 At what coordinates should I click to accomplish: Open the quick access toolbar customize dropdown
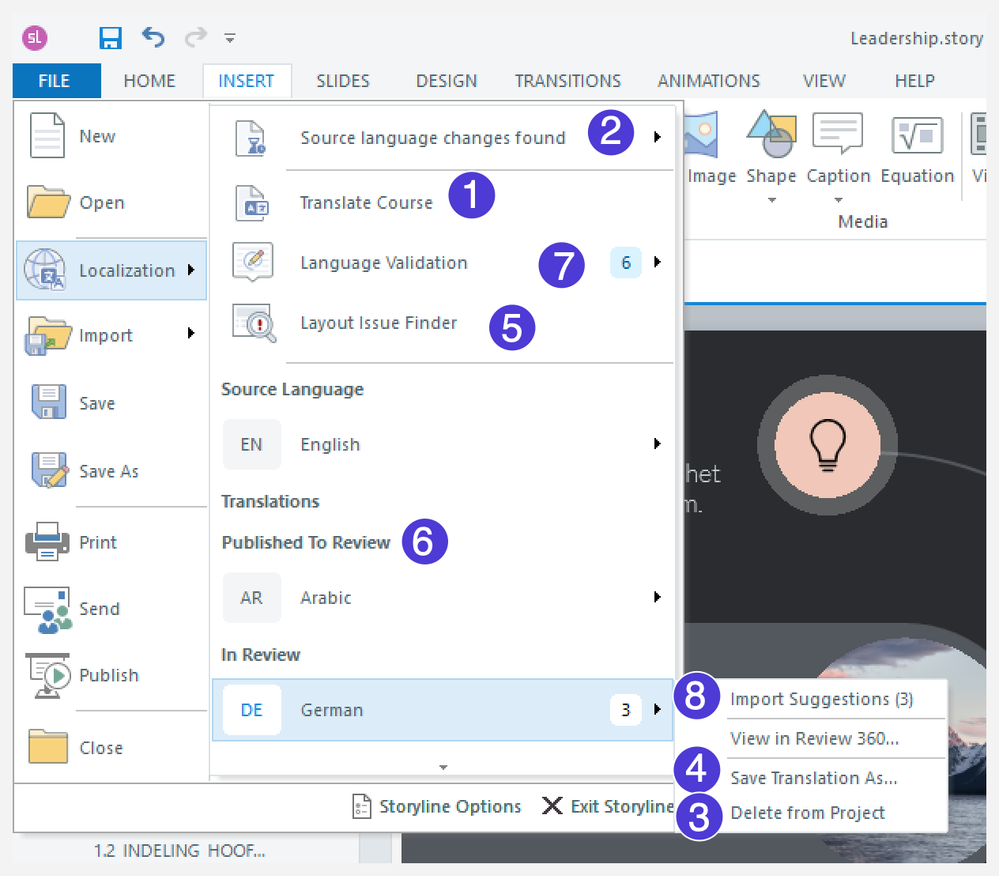coord(230,39)
